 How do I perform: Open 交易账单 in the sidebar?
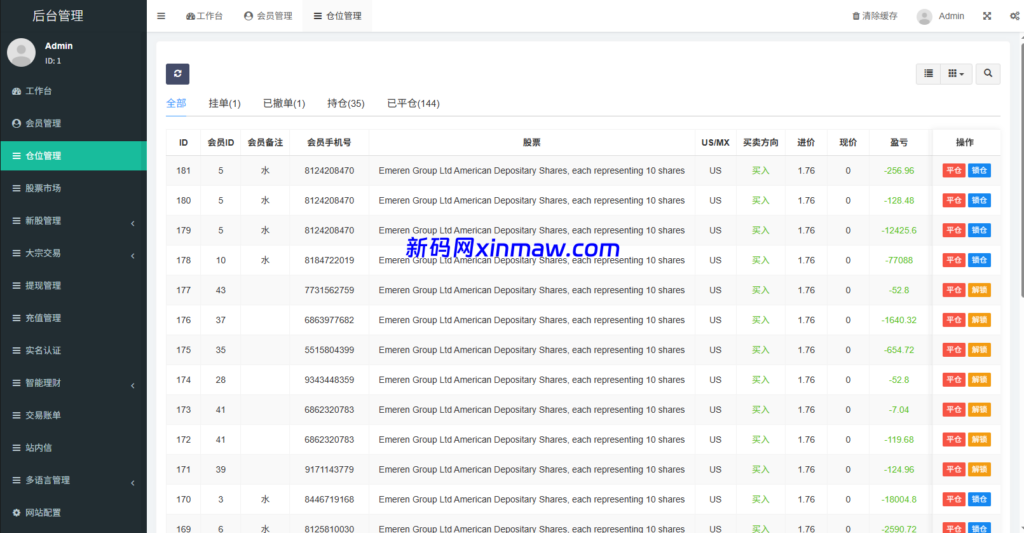click(73, 415)
